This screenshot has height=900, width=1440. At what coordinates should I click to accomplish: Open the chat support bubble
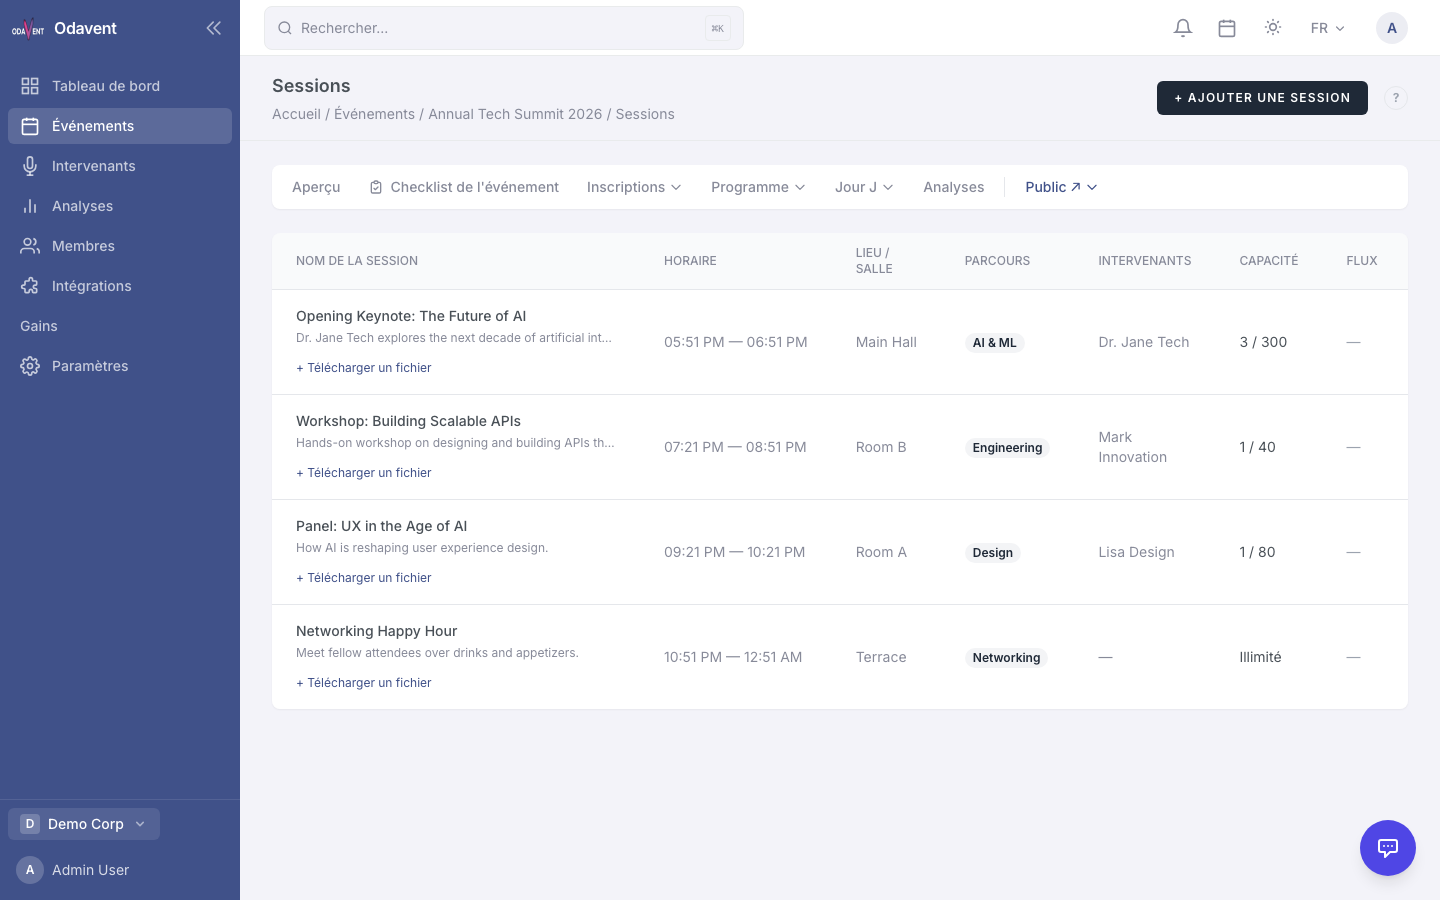(x=1388, y=848)
